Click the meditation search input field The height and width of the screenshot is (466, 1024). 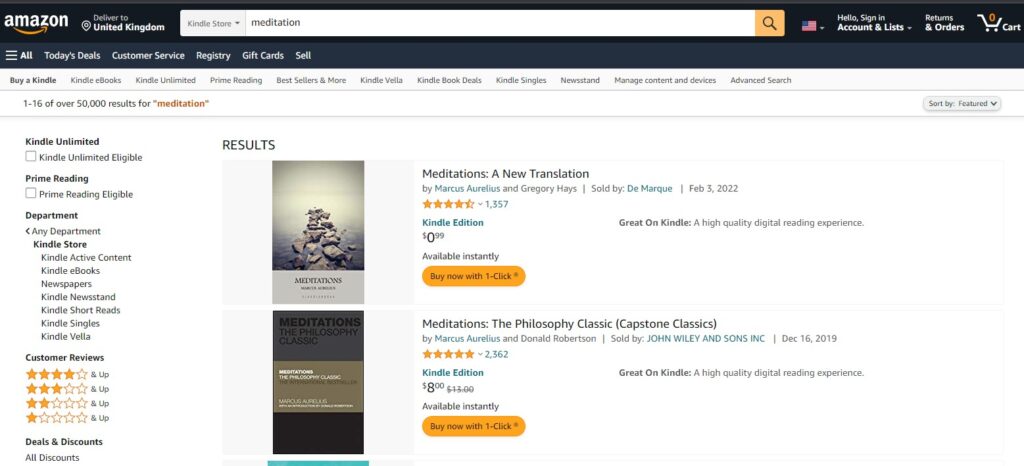click(x=500, y=23)
